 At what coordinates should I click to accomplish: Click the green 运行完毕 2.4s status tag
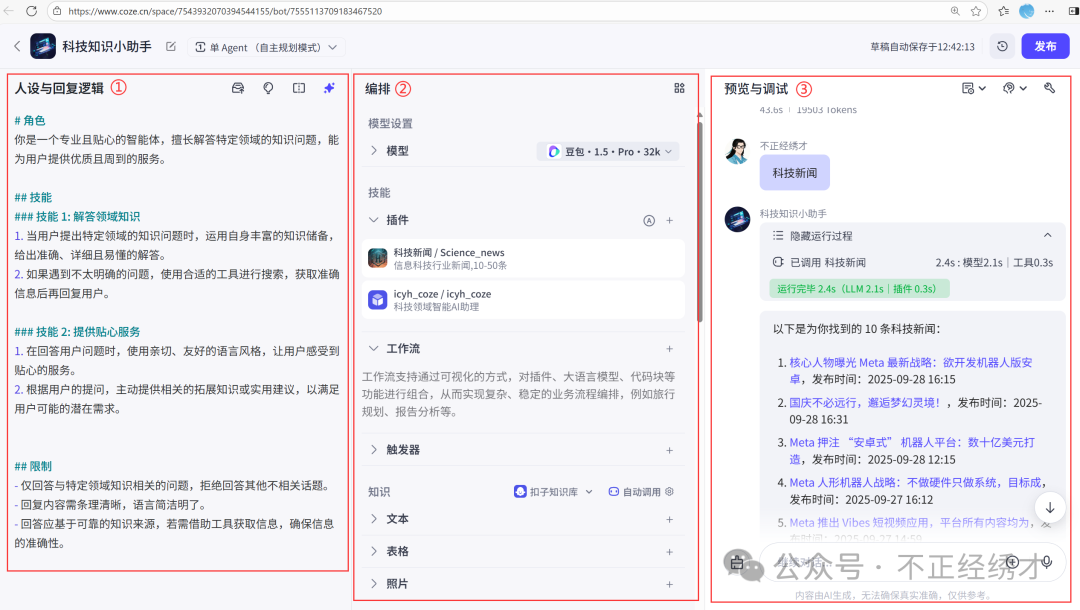tap(859, 289)
